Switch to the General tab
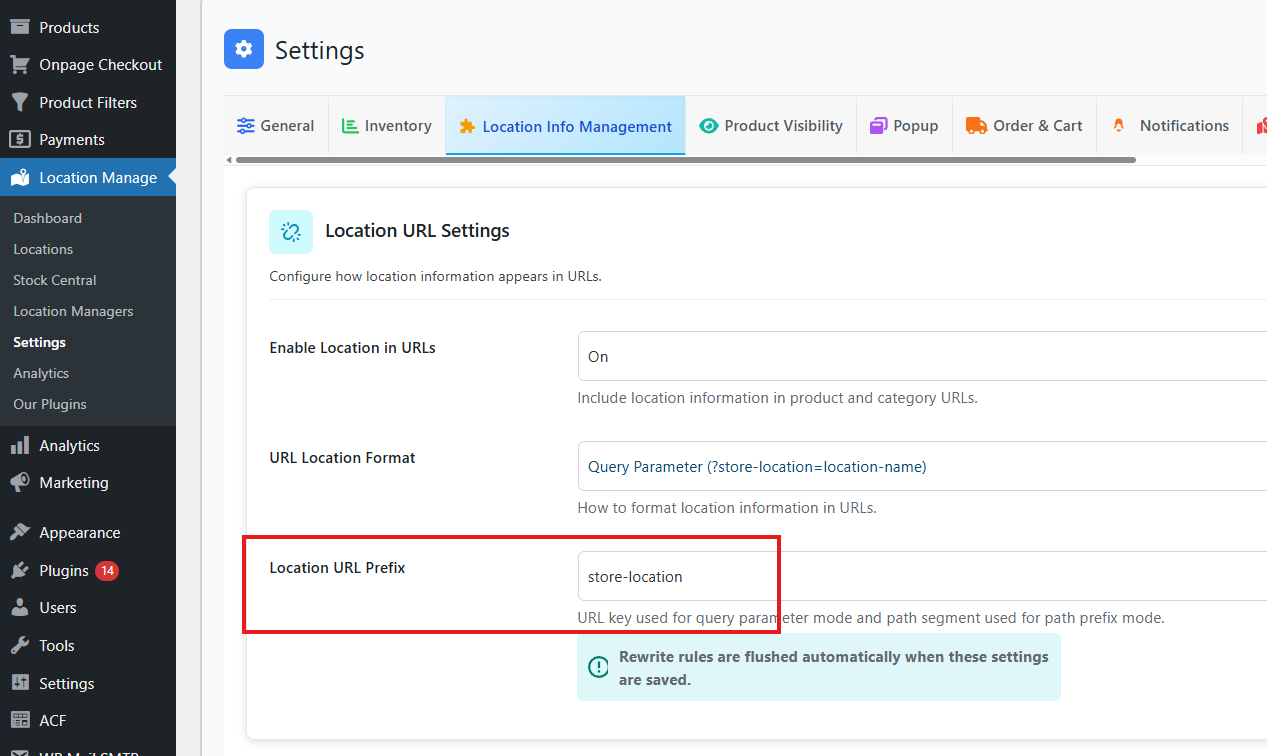 [275, 126]
